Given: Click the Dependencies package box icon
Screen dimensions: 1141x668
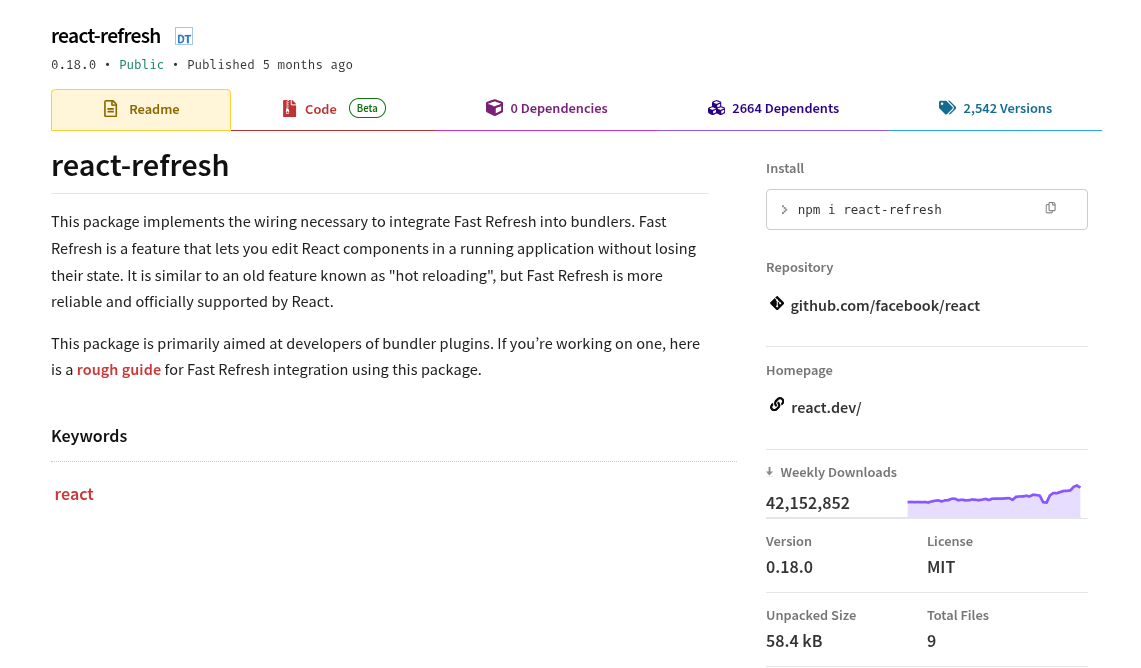Looking at the screenshot, I should click(495, 107).
